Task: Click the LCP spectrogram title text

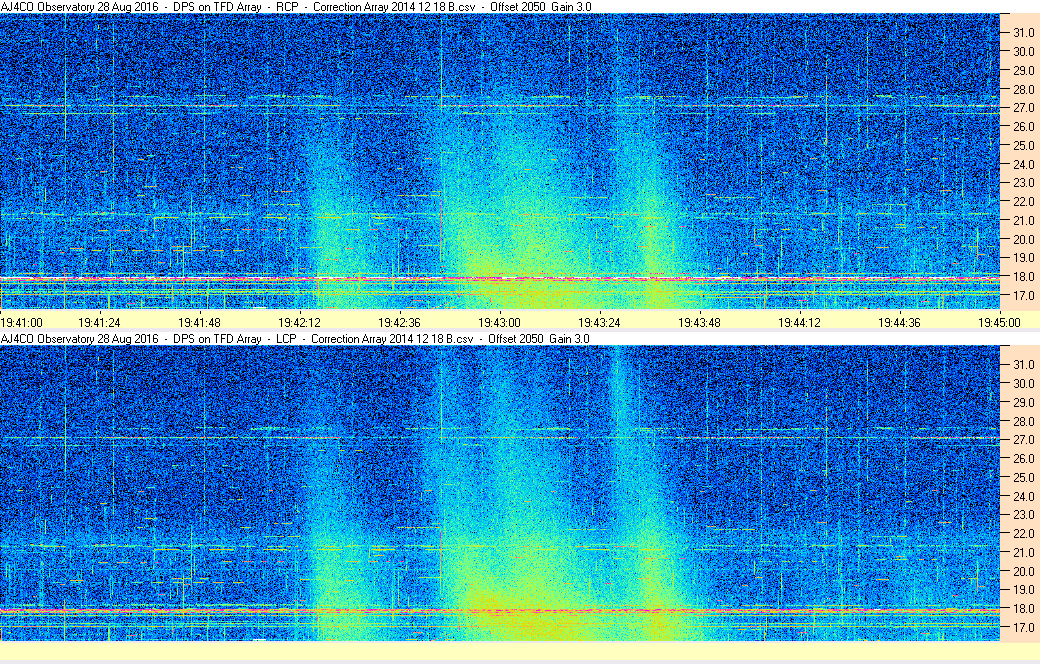Action: (x=295, y=339)
